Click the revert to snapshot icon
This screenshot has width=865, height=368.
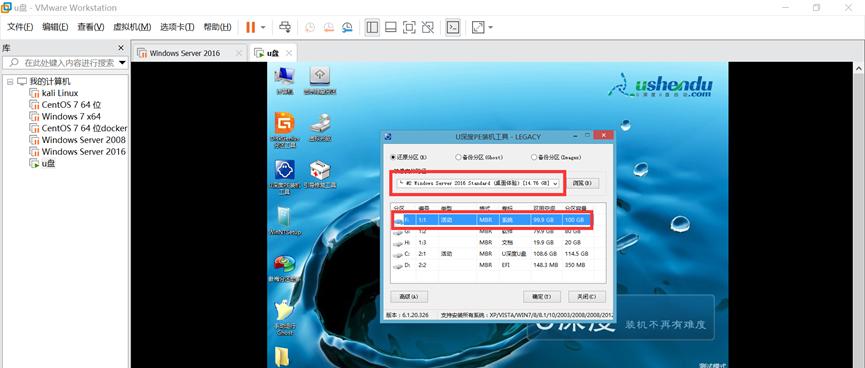coord(329,27)
